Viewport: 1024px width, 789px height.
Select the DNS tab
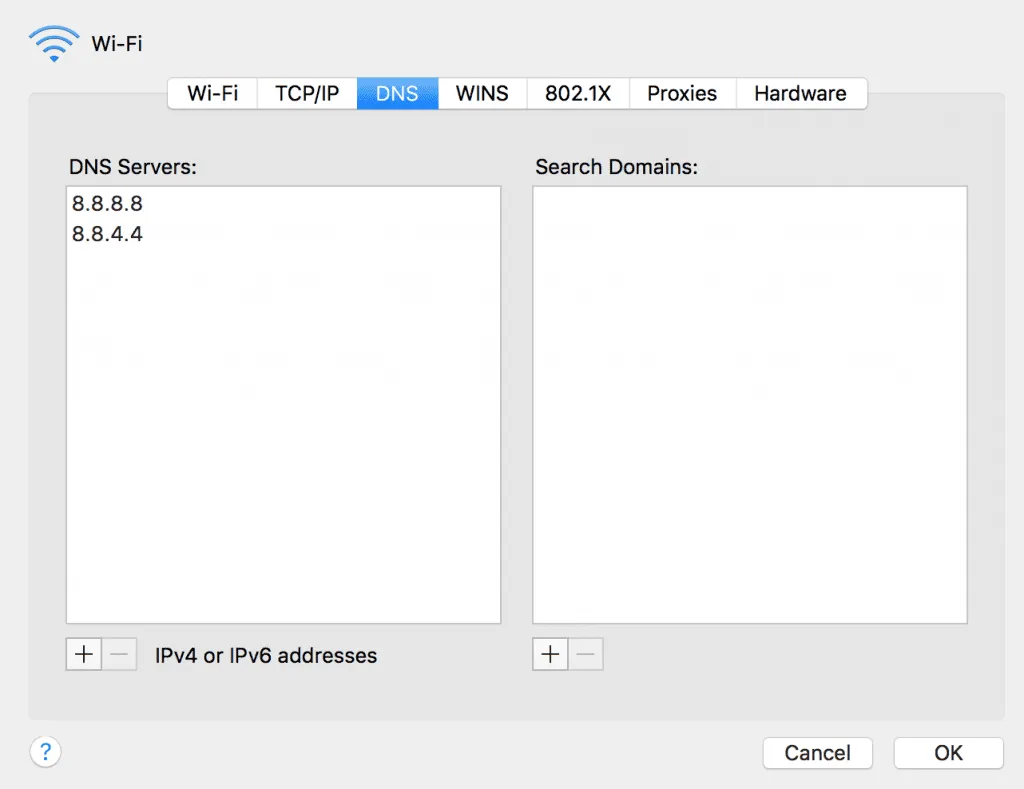tap(397, 93)
